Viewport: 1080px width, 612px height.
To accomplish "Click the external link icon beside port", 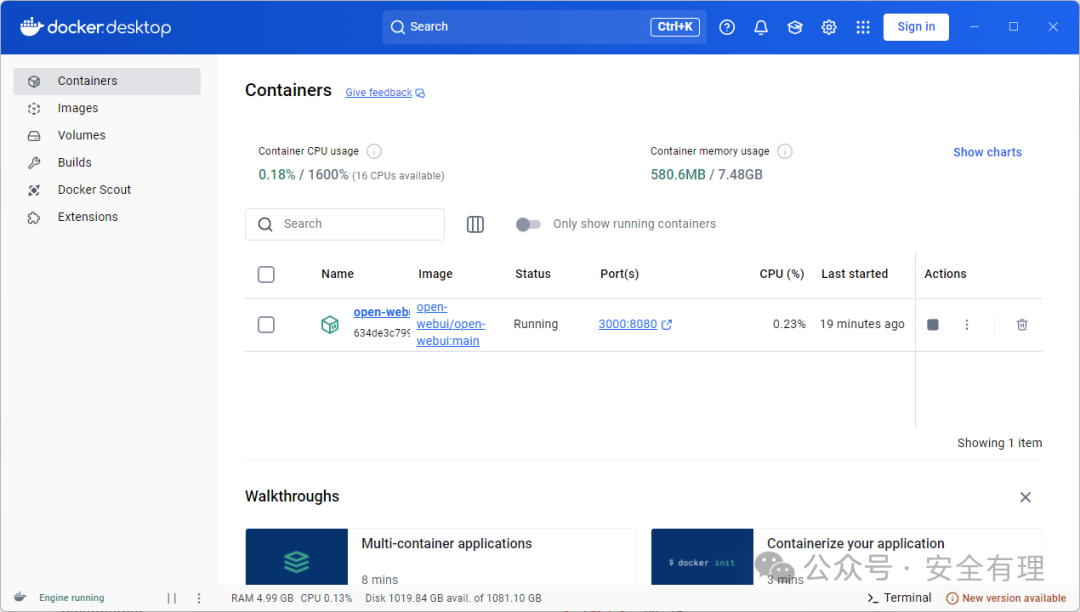I will click(667, 324).
